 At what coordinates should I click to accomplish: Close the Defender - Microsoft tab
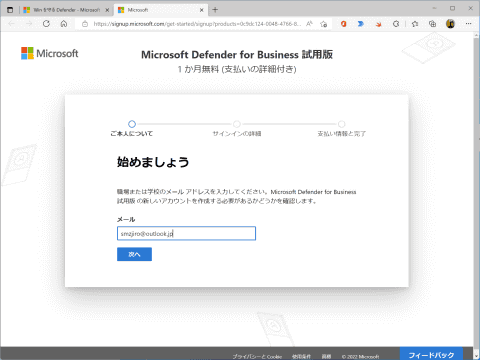107,10
